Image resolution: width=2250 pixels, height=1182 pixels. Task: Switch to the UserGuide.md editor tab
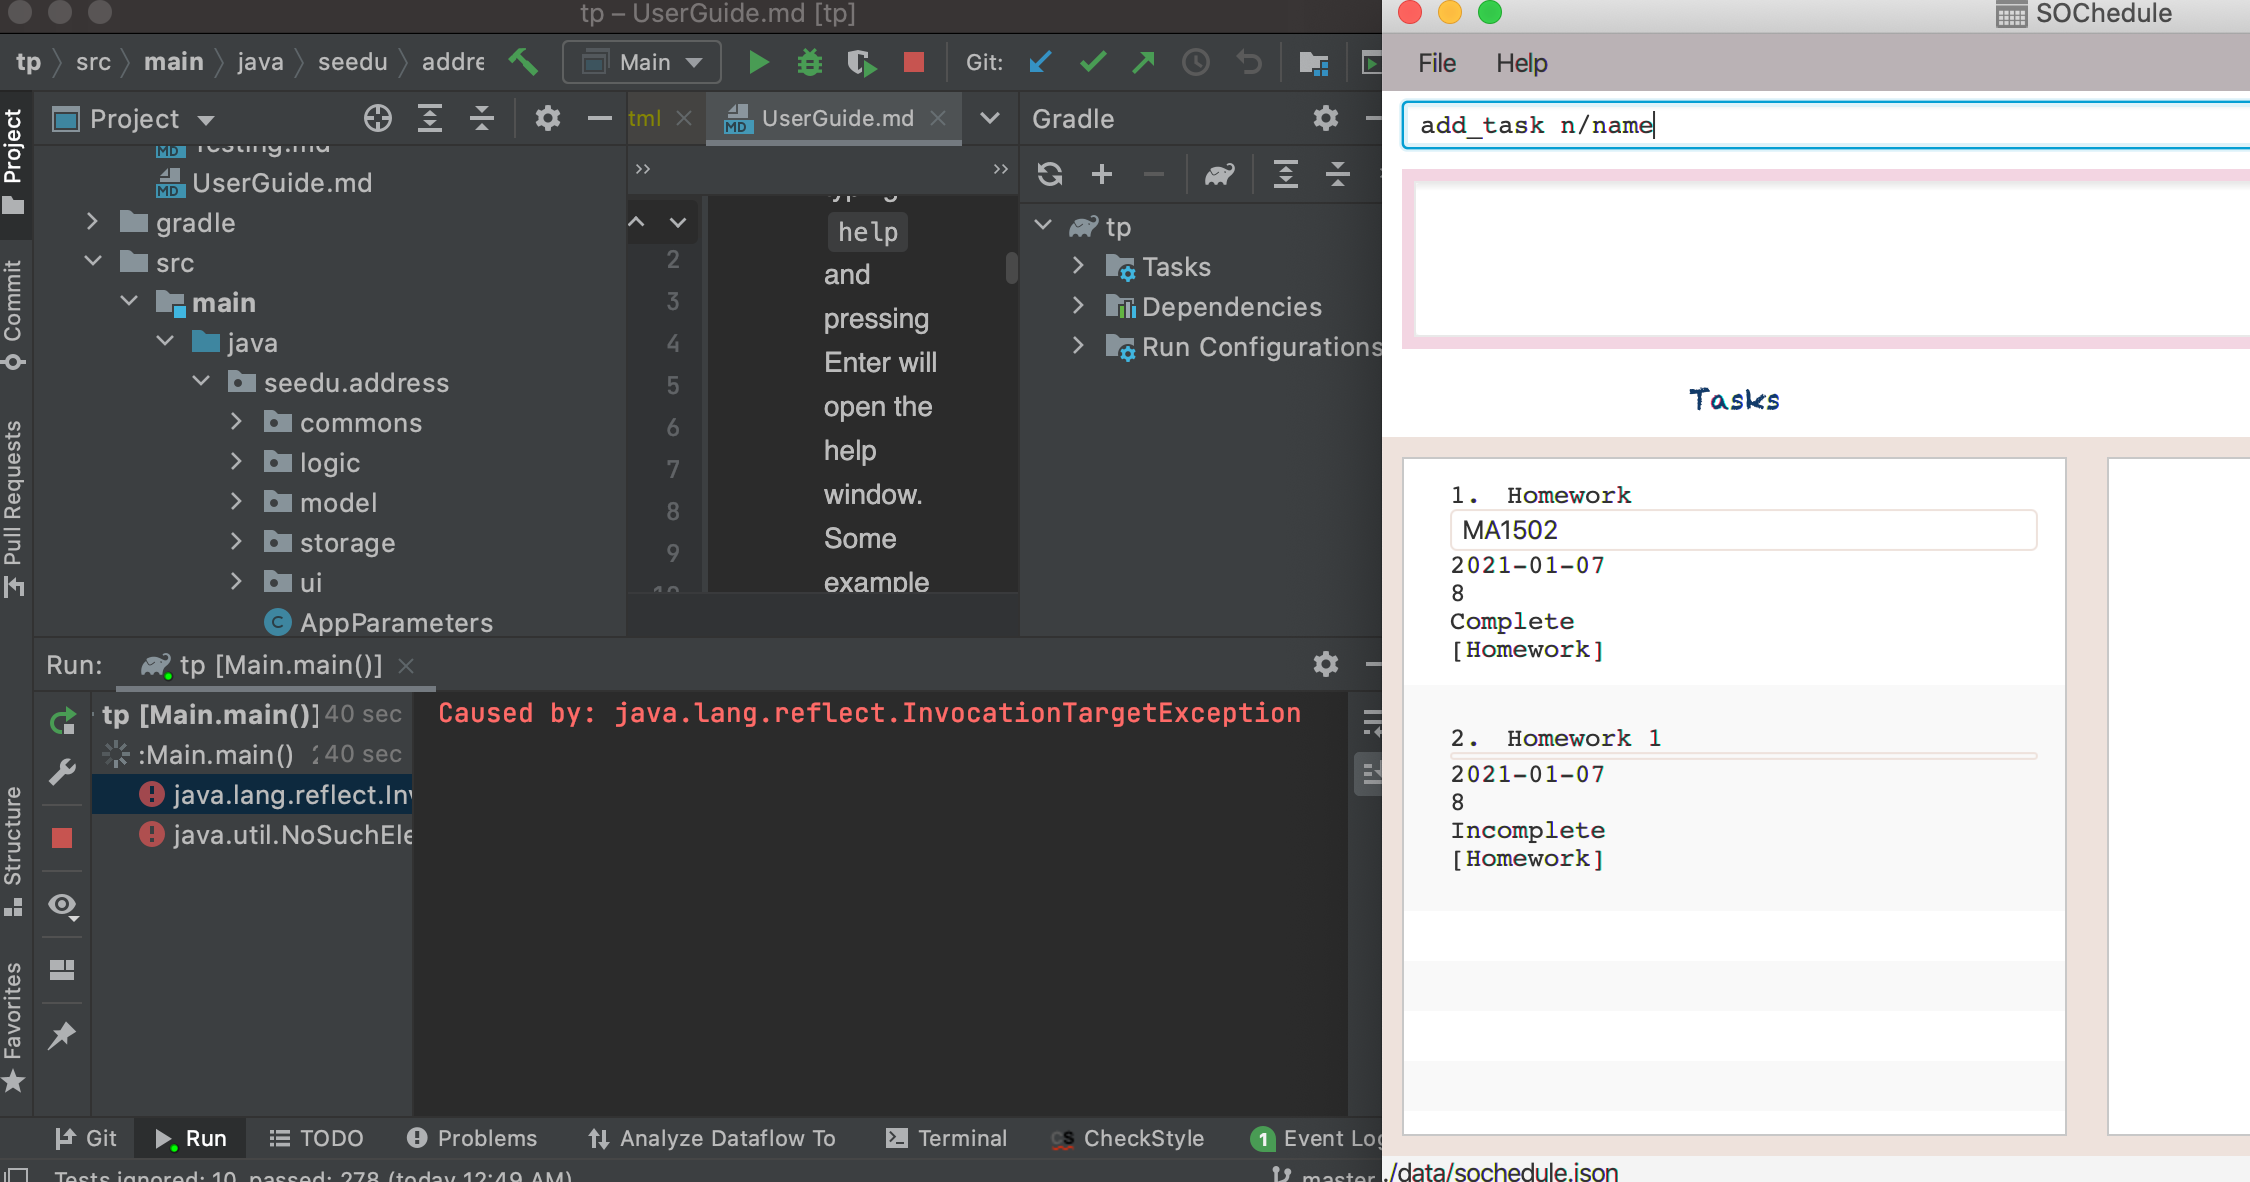(836, 119)
